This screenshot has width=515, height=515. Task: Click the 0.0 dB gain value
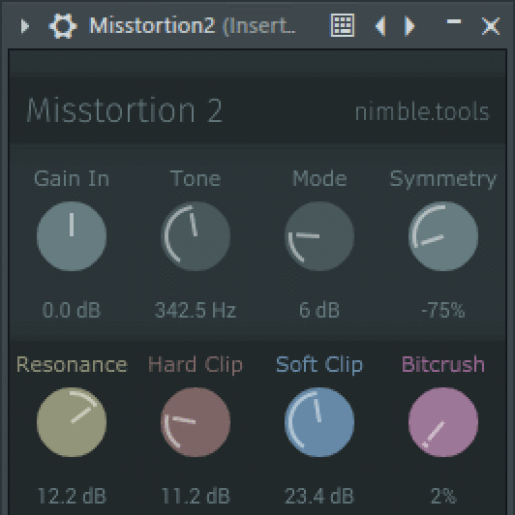(x=71, y=310)
